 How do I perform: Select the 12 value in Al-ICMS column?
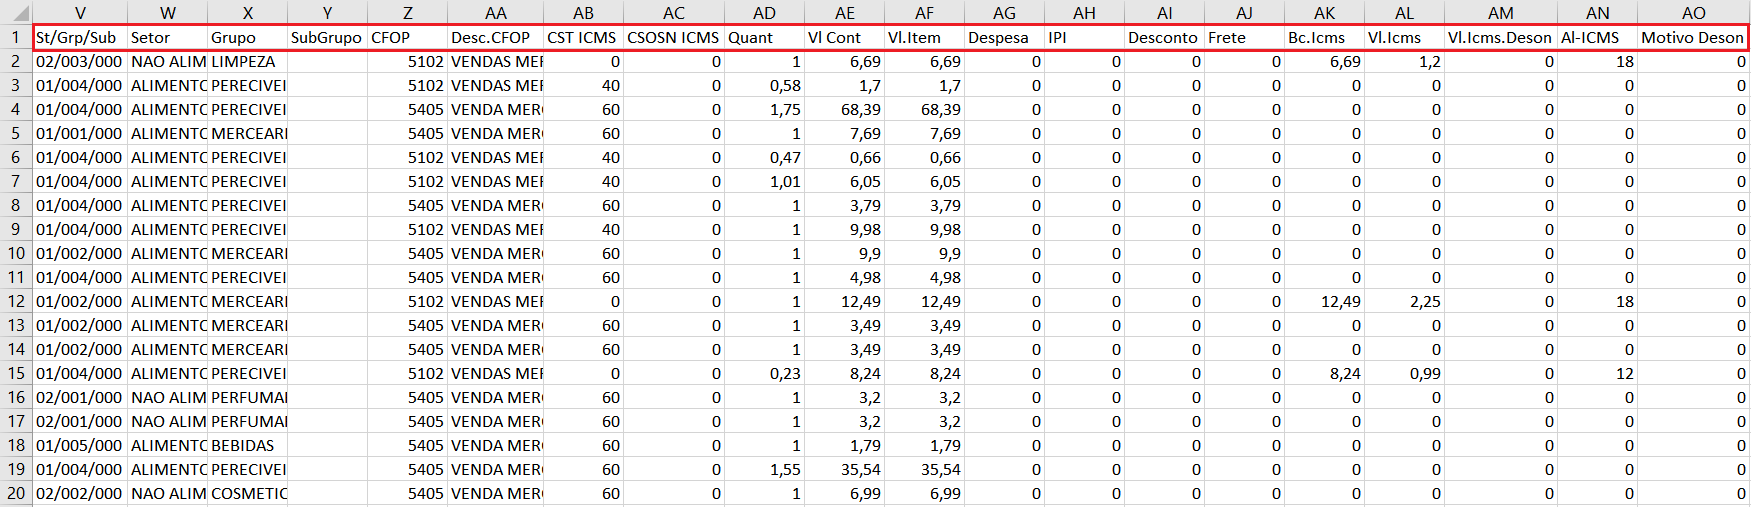[1597, 373]
